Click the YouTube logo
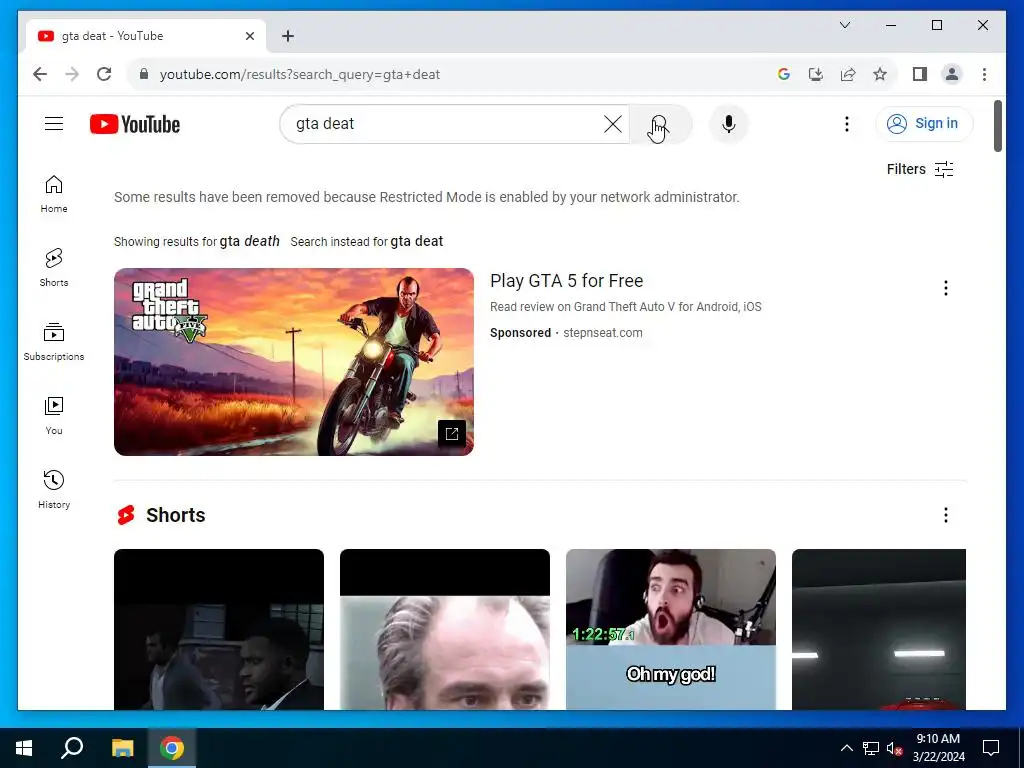 pos(135,124)
